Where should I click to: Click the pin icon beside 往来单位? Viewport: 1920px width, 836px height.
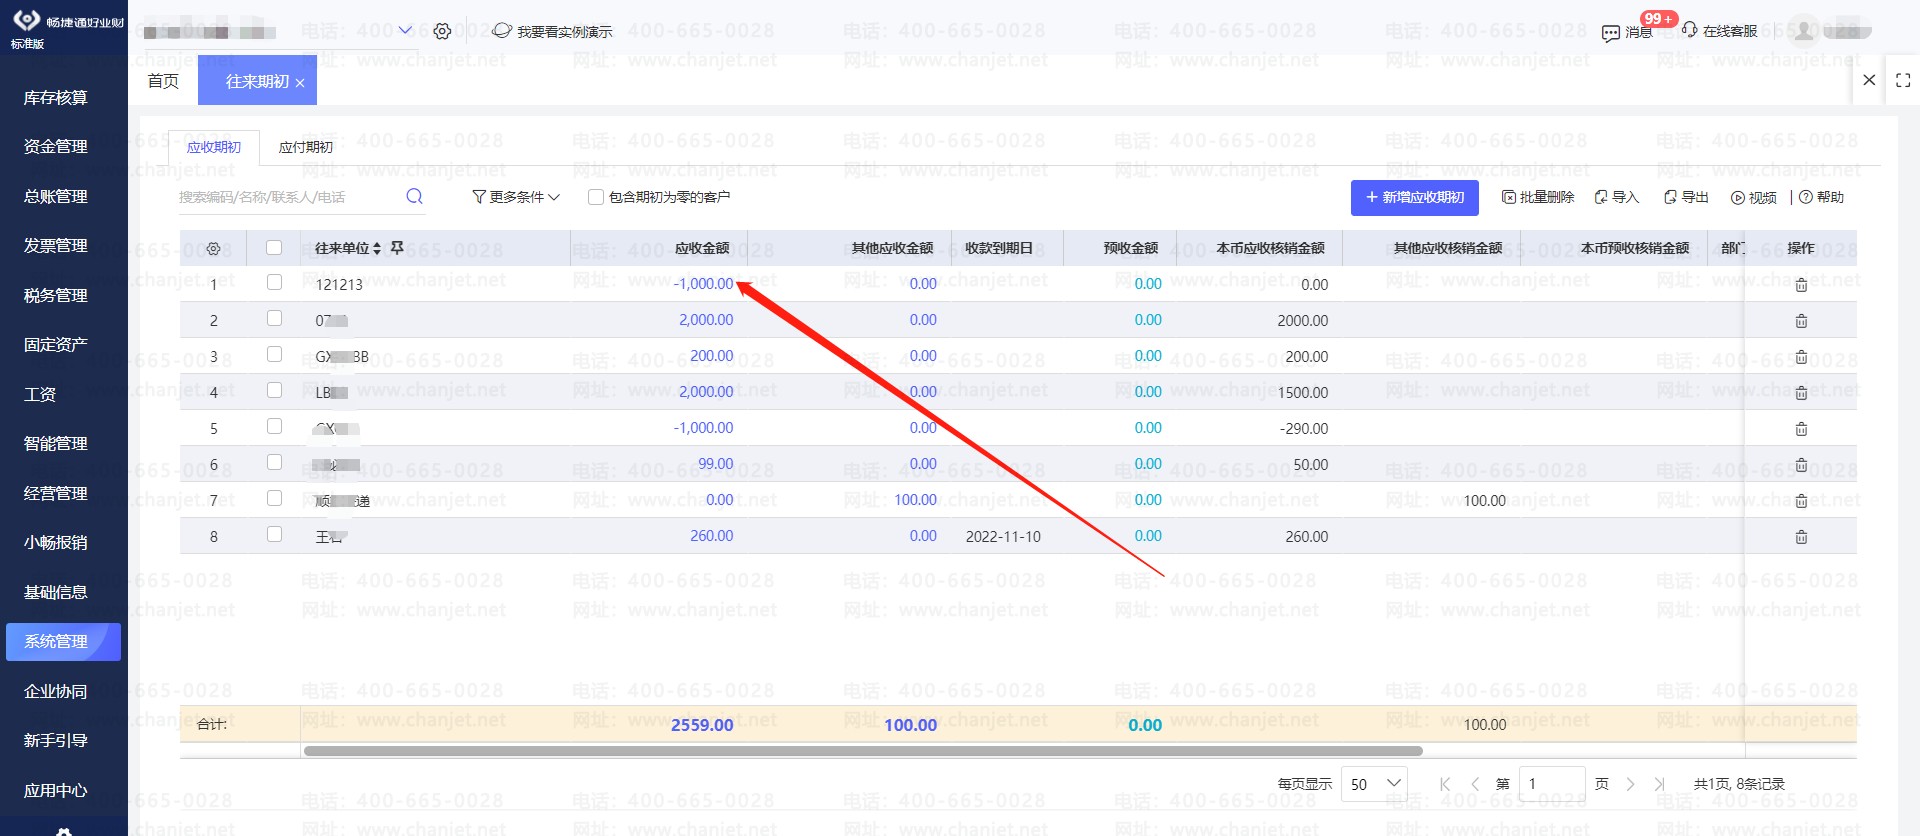(397, 248)
